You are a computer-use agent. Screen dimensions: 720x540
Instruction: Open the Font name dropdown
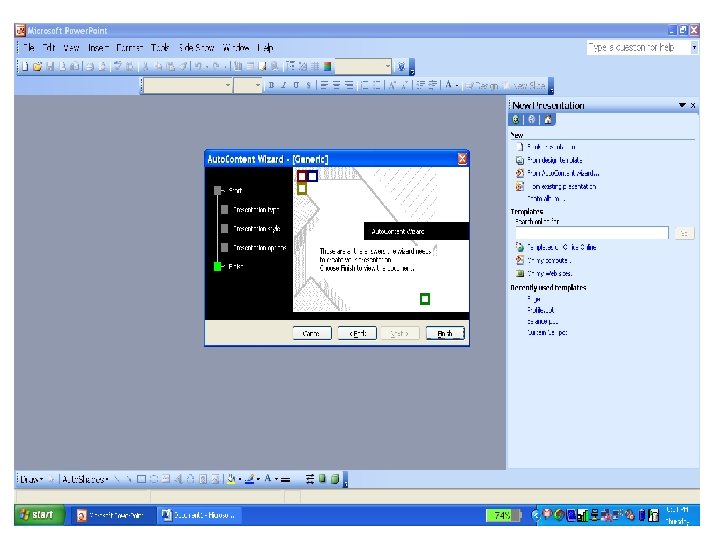228,85
